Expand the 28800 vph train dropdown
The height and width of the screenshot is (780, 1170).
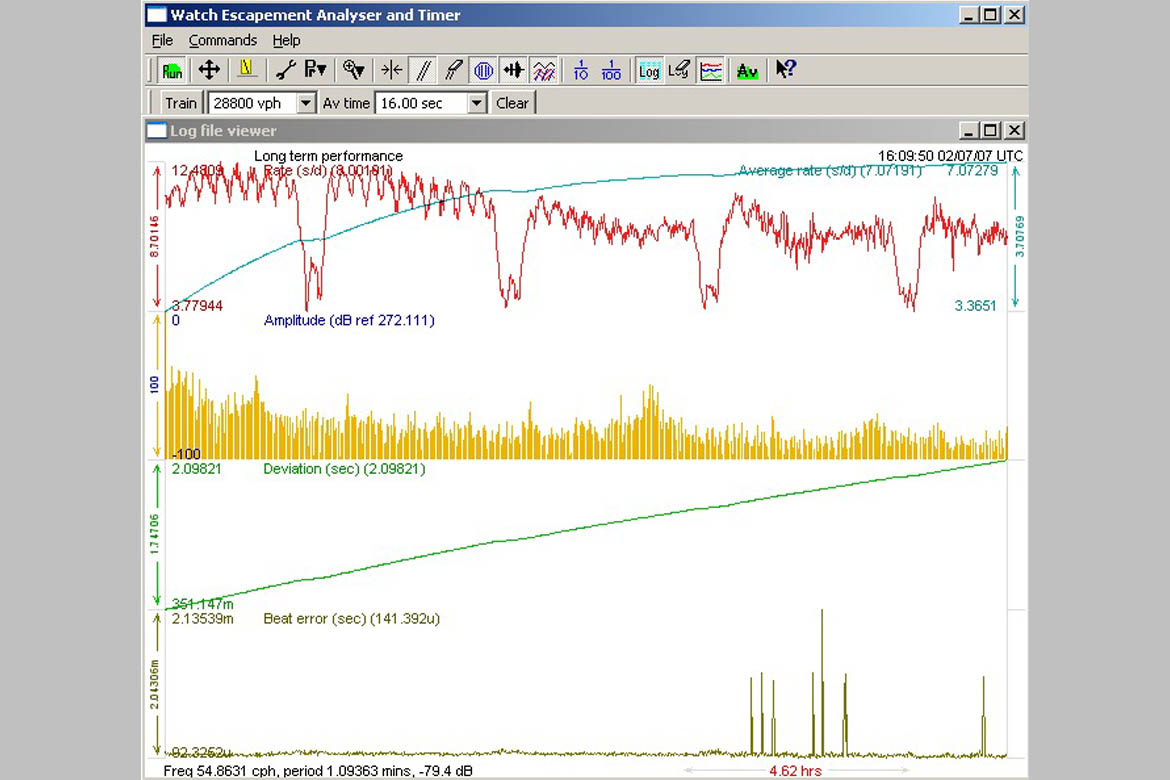point(306,103)
